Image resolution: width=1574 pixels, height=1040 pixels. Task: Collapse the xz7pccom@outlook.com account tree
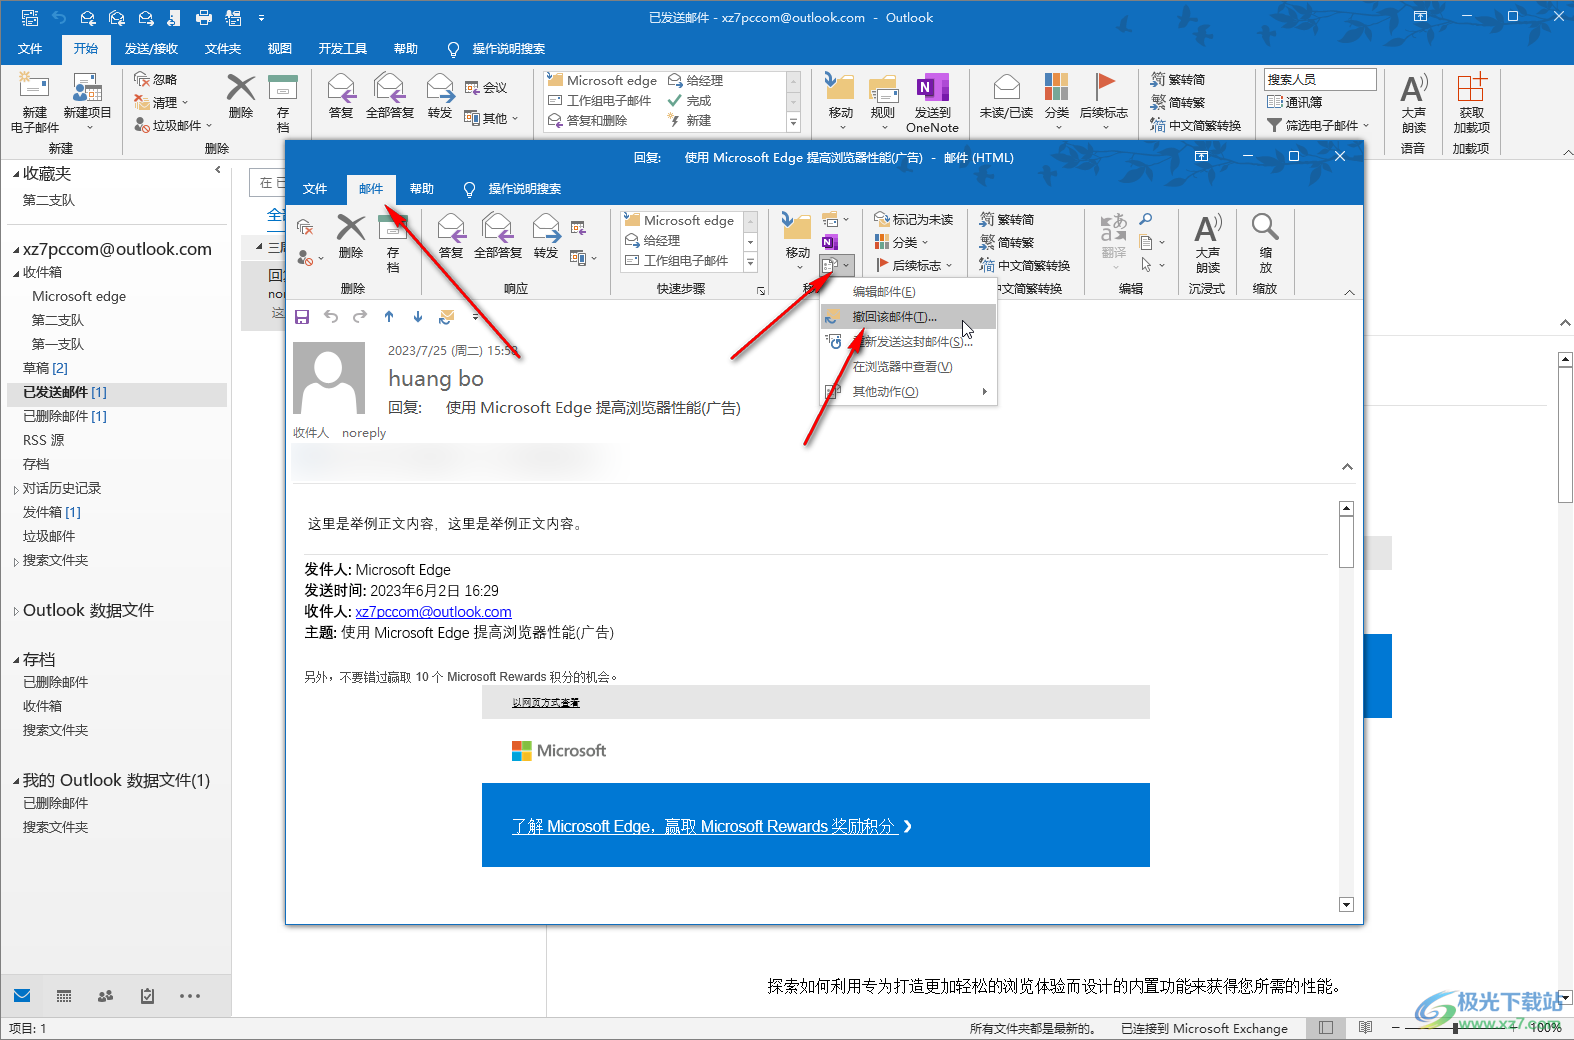tap(16, 250)
